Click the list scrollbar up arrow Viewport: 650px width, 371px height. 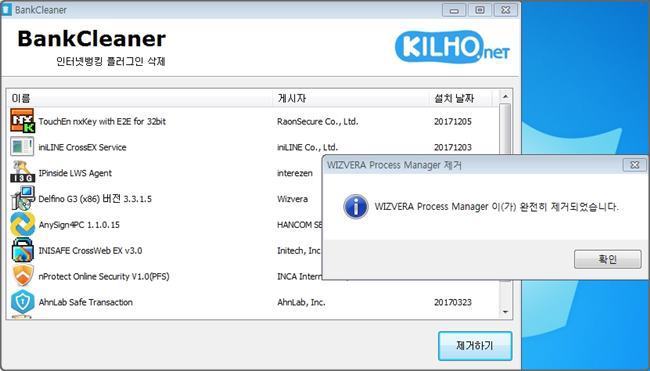(x=505, y=96)
